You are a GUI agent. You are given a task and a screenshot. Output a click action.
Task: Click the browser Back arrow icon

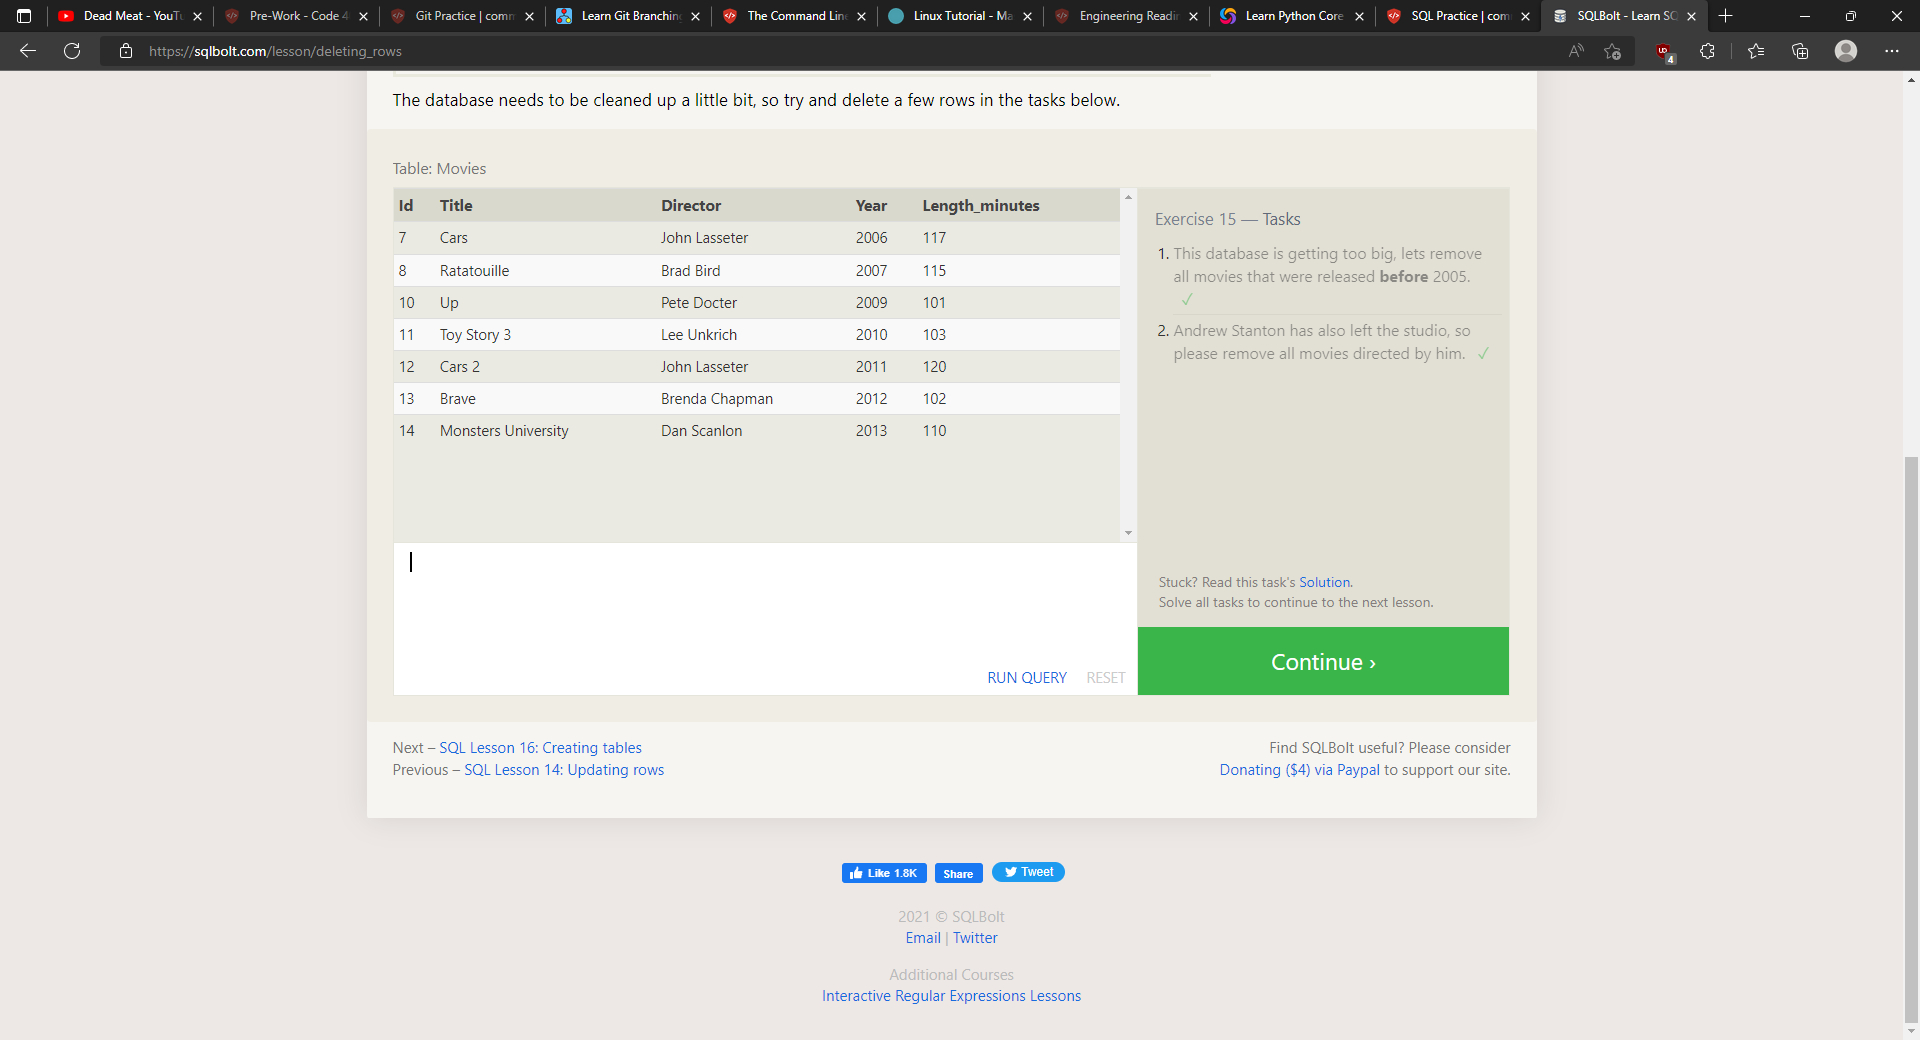coord(28,51)
